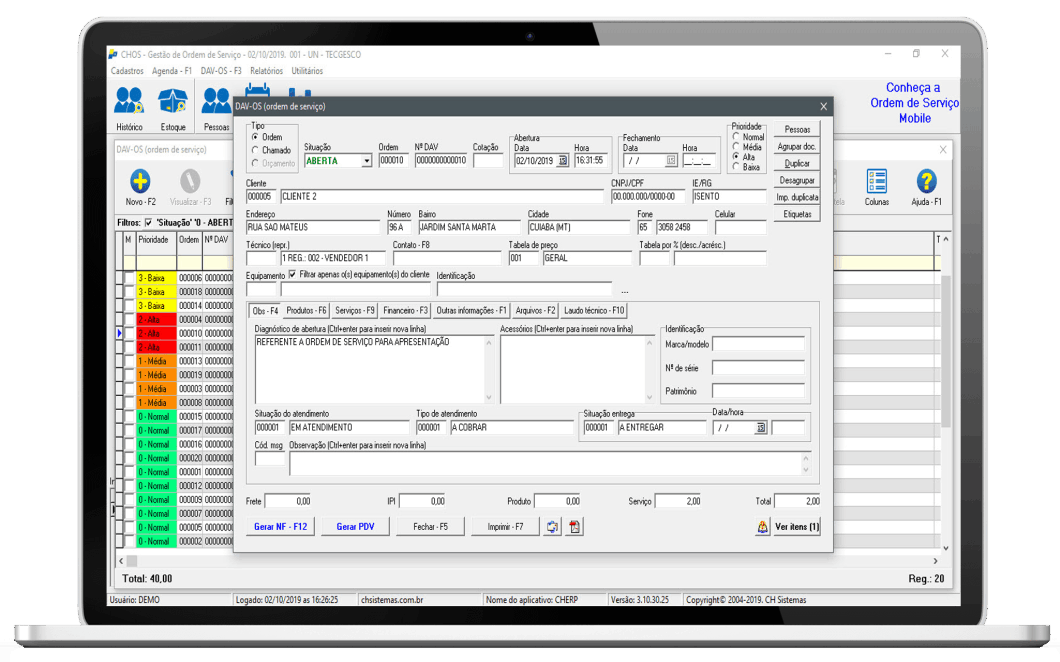Viewport: 1060px width, 662px height.
Task: Click the Cliente name field
Action: click(x=442, y=196)
